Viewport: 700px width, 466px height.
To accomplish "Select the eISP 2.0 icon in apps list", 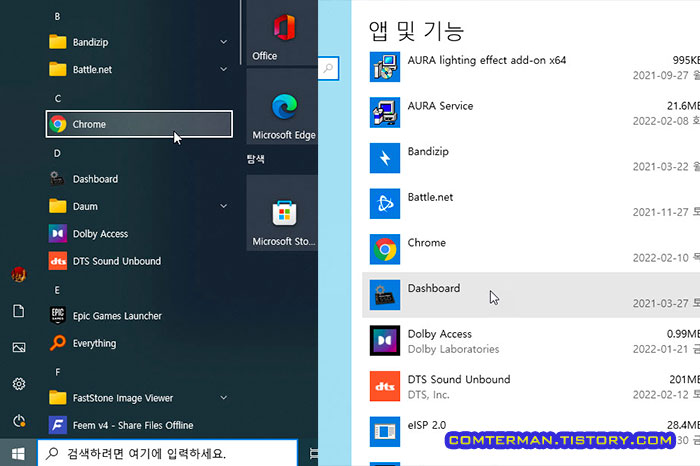I will tap(385, 432).
